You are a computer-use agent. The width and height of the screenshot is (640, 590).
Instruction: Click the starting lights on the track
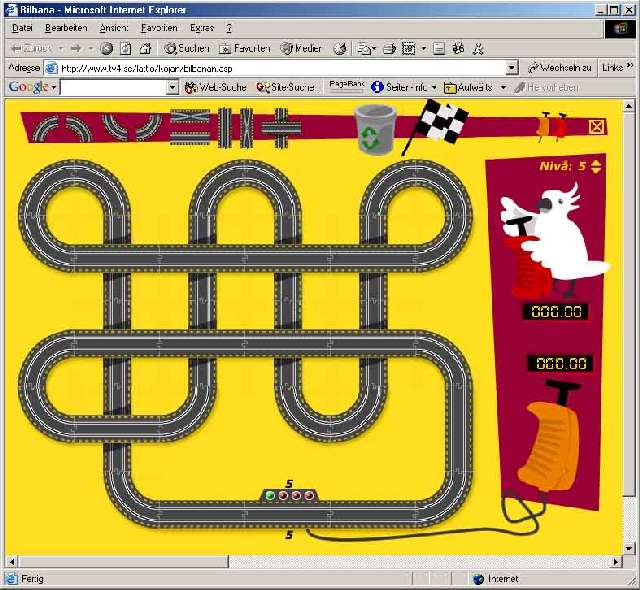pos(290,495)
